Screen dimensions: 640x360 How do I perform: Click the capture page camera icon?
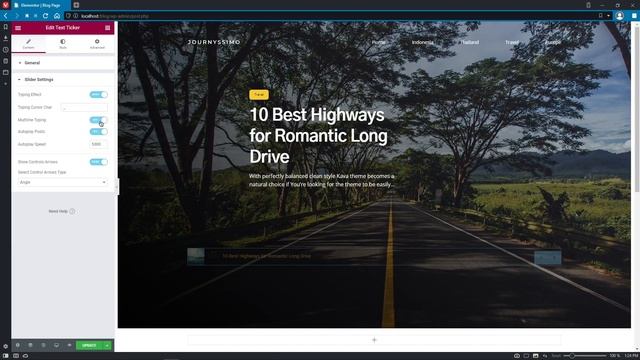(516, 356)
